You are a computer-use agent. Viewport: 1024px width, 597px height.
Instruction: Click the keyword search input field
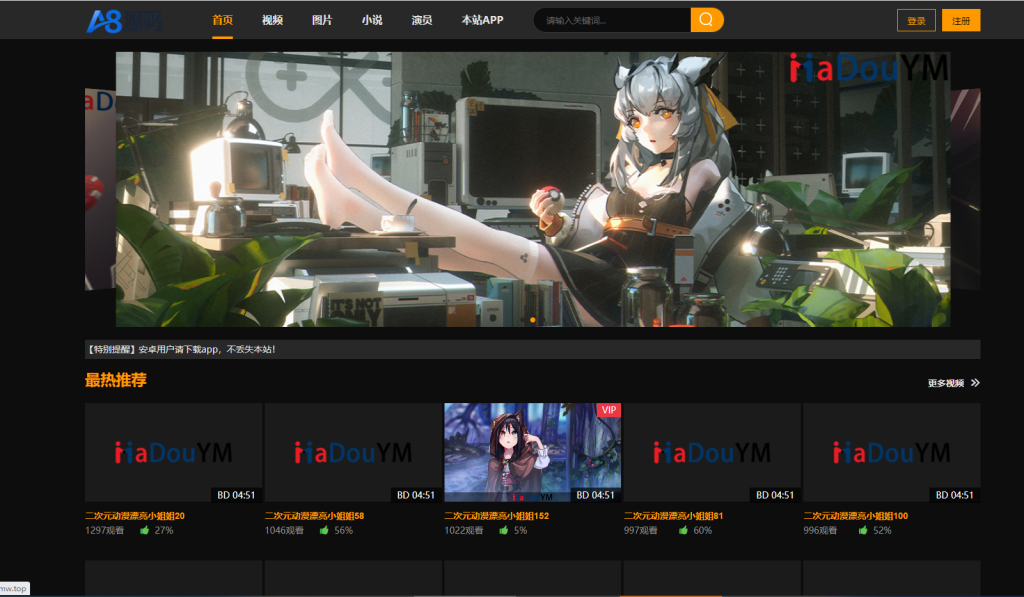[x=612, y=20]
